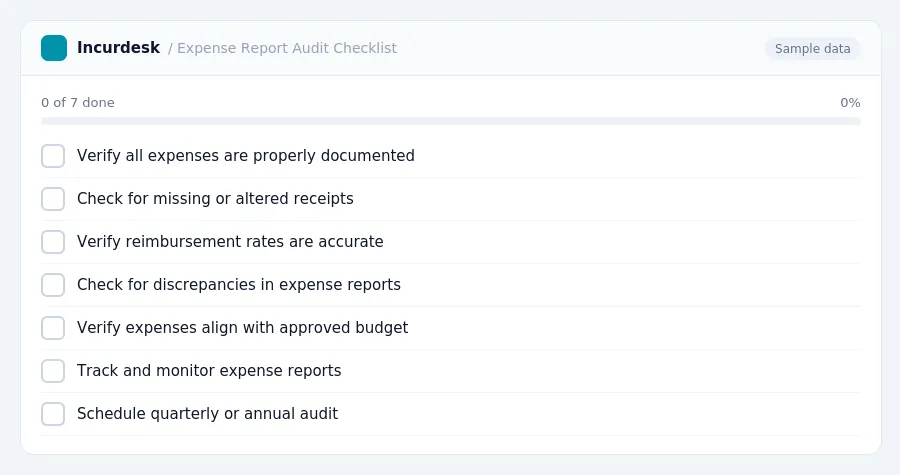This screenshot has width=900, height=475.
Task: Tick the 'Check for missing or altered receipts' checkbox
Action: tap(53, 199)
